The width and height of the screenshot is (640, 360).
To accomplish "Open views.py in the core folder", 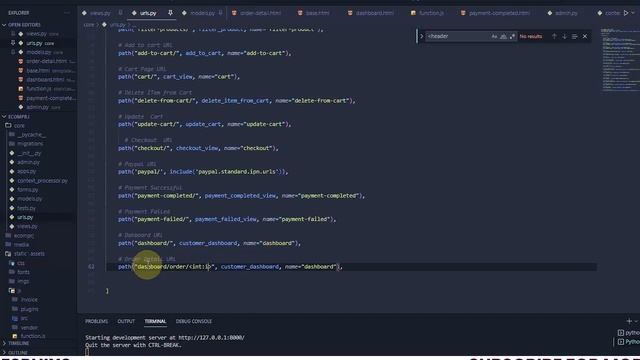I will [27, 226].
